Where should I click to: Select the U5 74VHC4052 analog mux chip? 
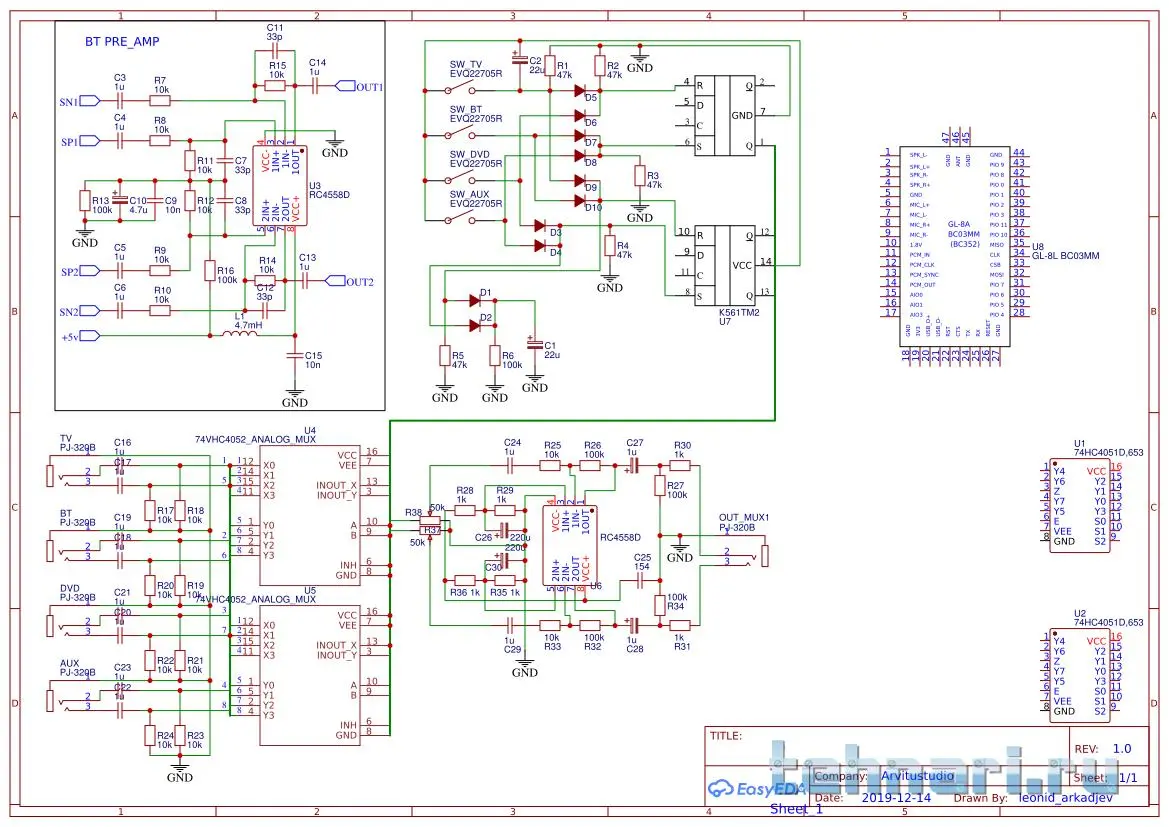pos(309,675)
